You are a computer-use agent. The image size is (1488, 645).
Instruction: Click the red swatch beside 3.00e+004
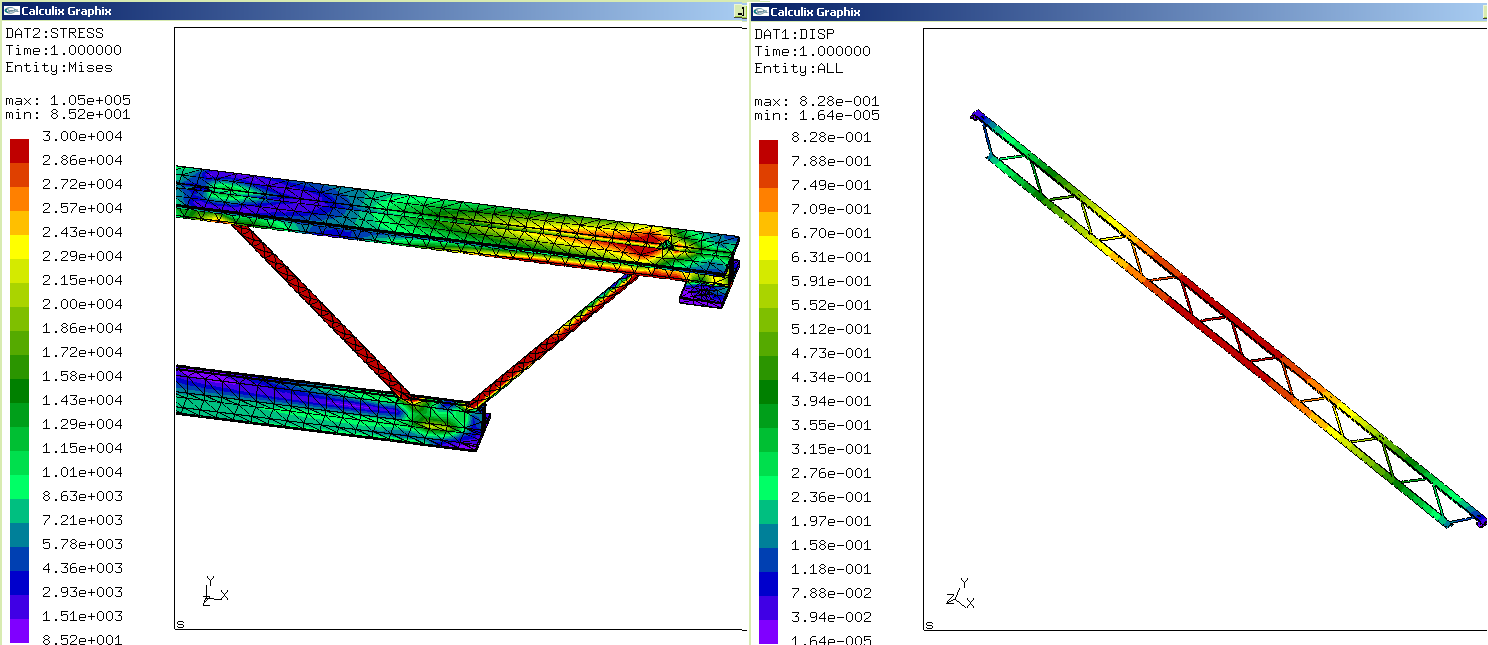(x=19, y=150)
